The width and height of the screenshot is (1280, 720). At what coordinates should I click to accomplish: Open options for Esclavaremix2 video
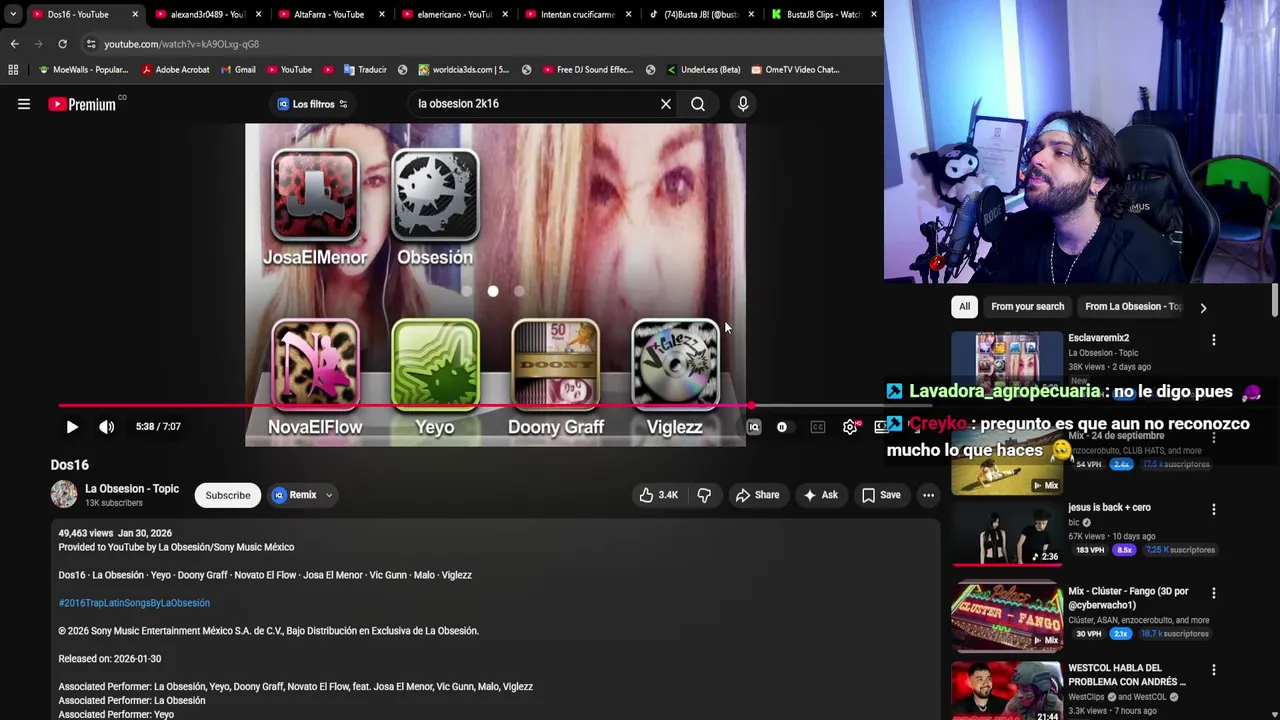(x=1214, y=340)
